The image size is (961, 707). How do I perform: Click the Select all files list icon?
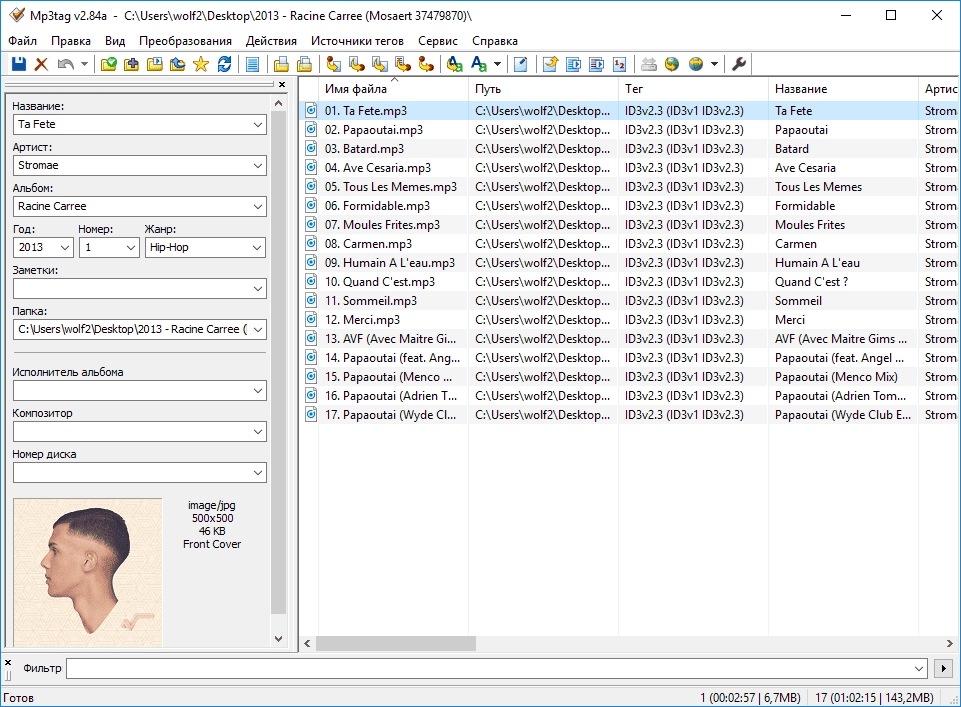tap(253, 64)
